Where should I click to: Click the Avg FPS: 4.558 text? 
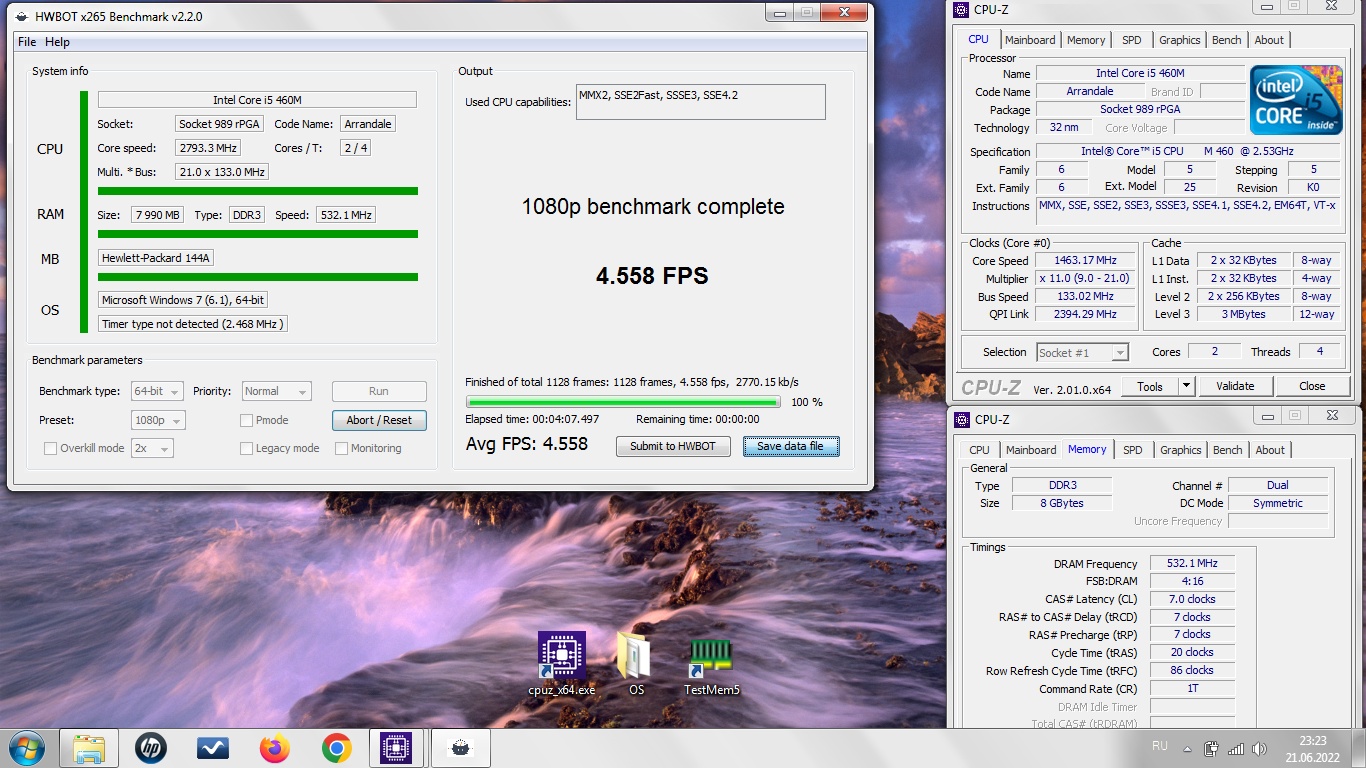point(527,444)
